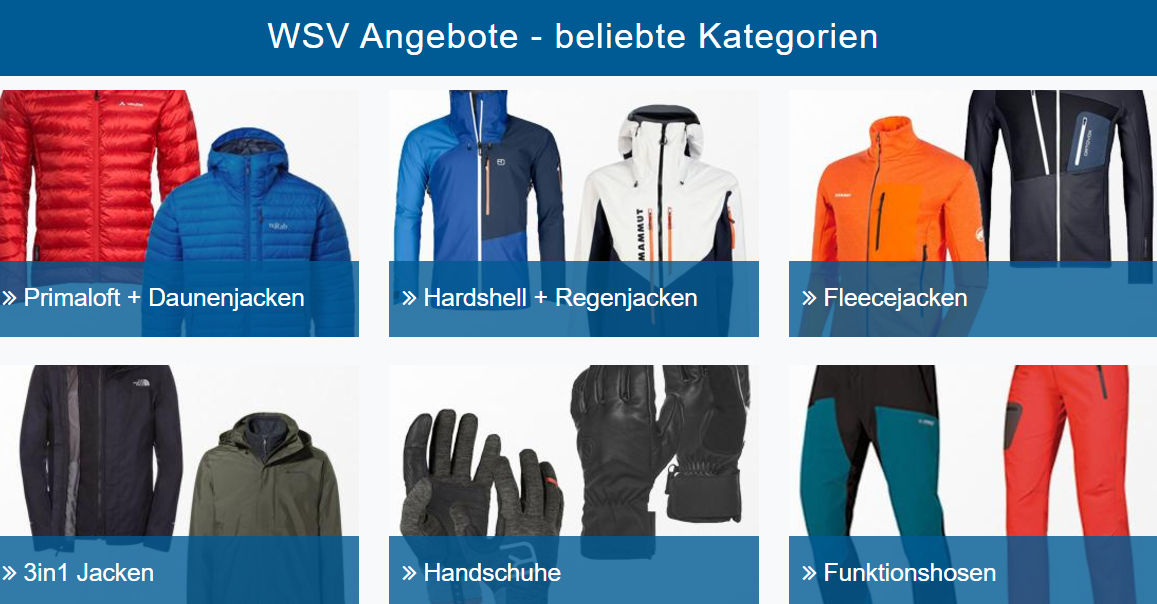Viewport: 1157px width, 604px height.
Task: Click the WSV Angebote beliebte Kategorien header
Action: tap(573, 36)
